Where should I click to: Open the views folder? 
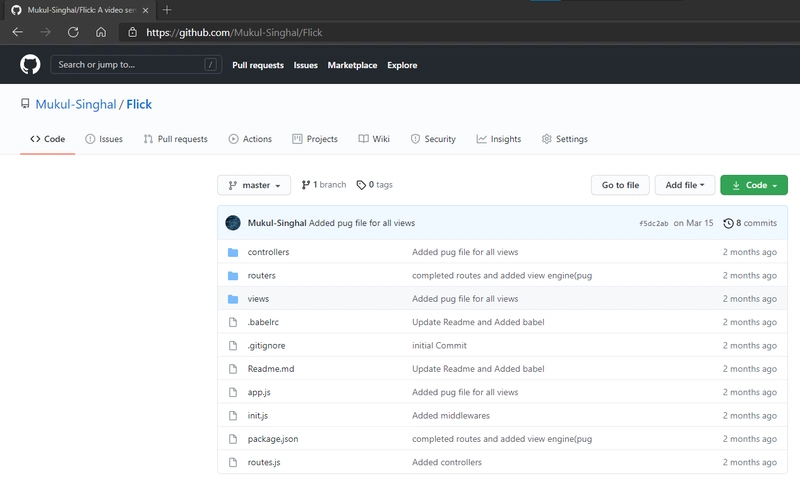click(258, 299)
